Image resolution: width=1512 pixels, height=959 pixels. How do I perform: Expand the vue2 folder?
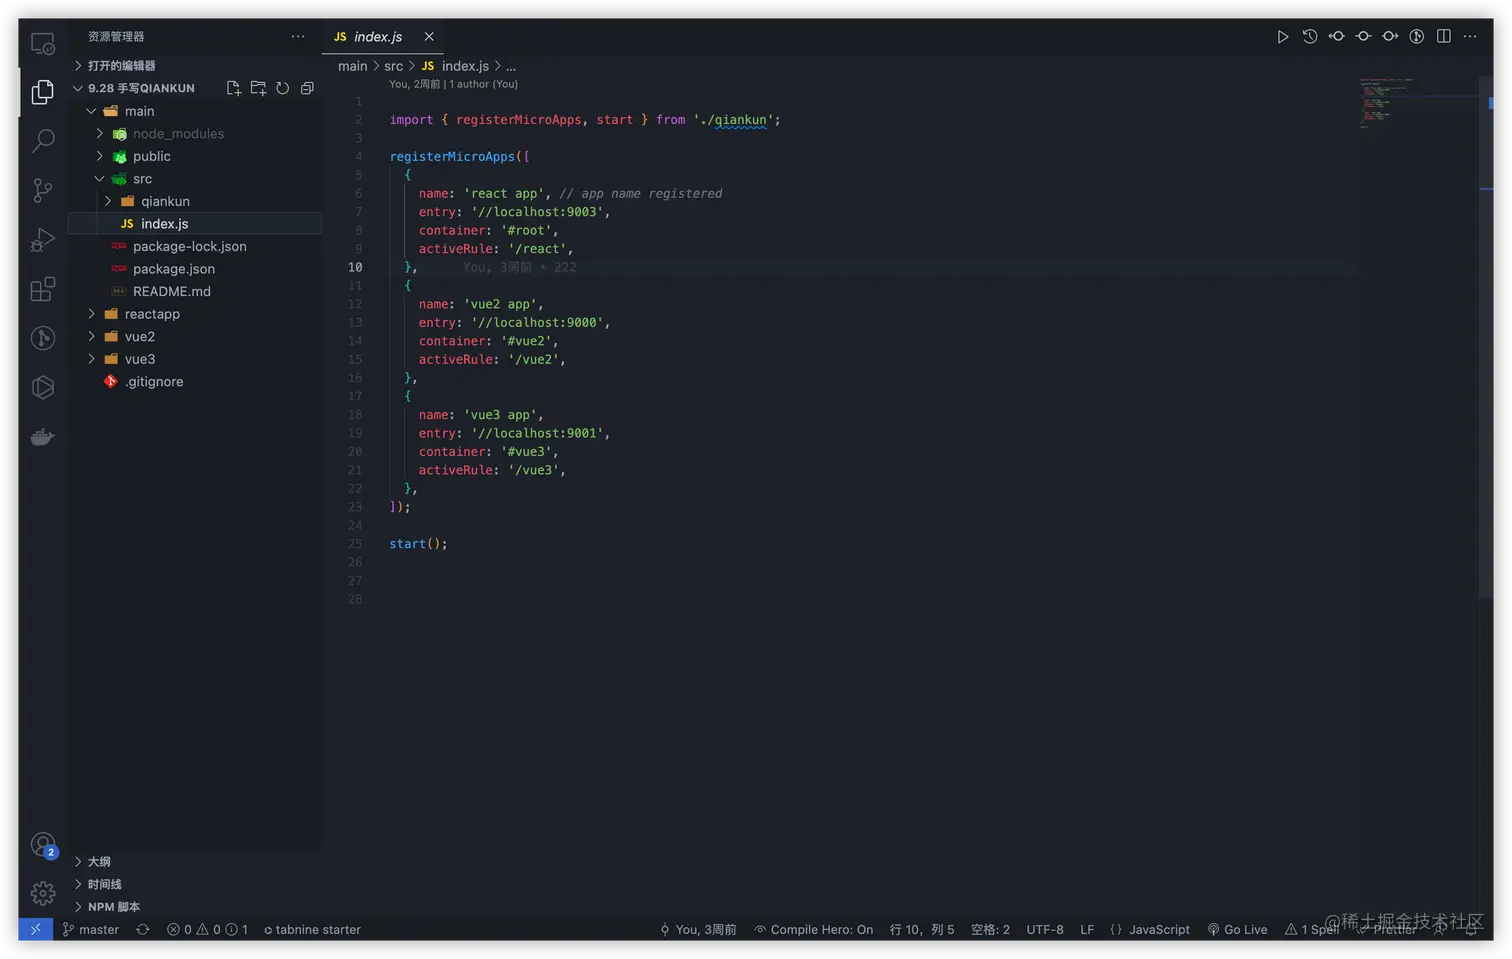pos(195,337)
